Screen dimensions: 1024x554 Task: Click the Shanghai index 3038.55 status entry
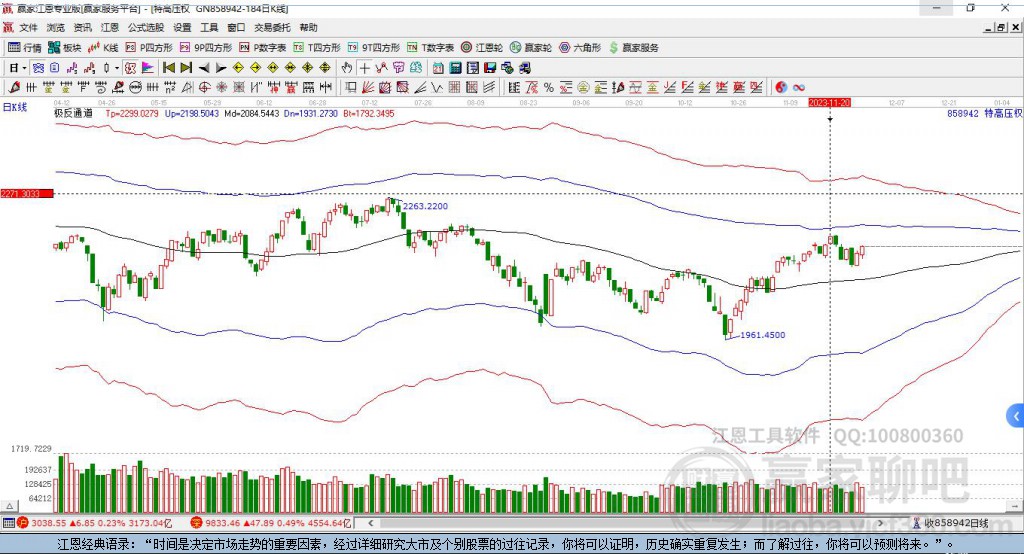(93, 523)
